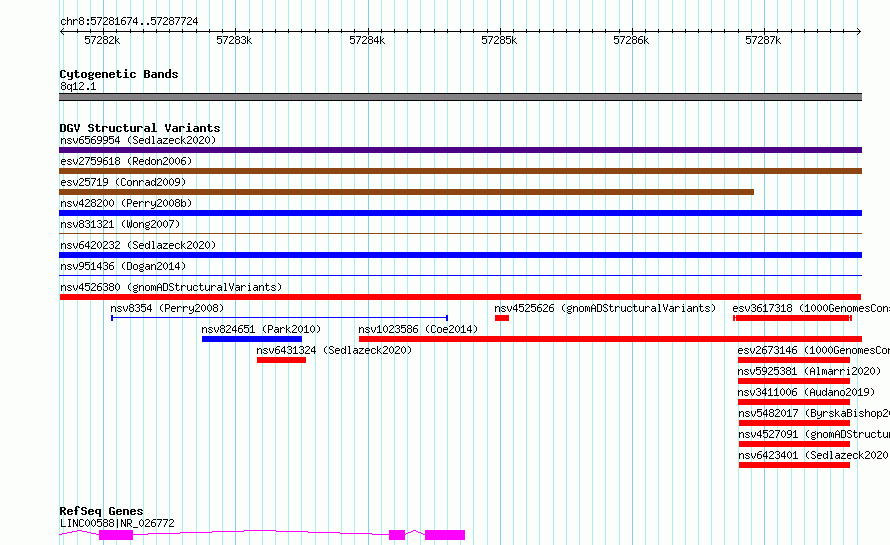
Task: Click the 57284k ruler mark
Action: pos(367,40)
